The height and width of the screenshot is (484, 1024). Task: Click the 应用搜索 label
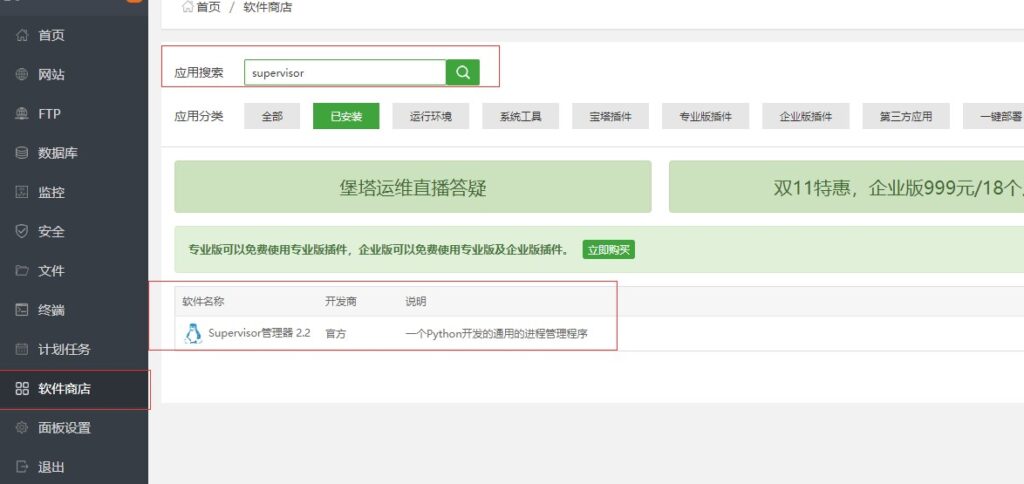[x=199, y=73]
